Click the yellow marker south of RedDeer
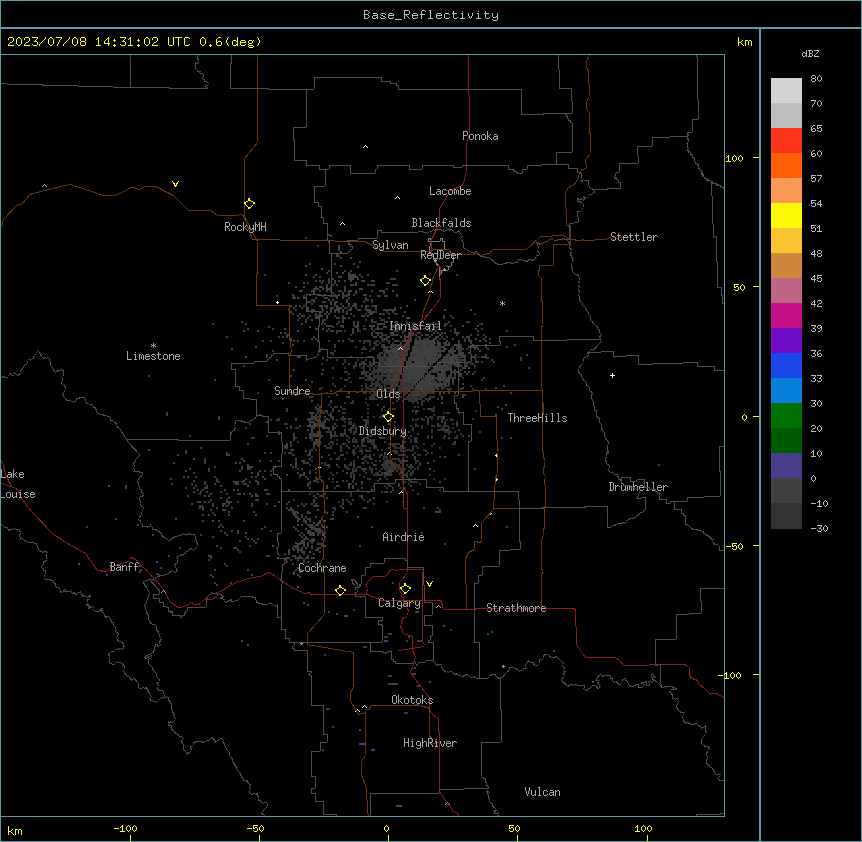The height and width of the screenshot is (842, 862). [x=426, y=281]
